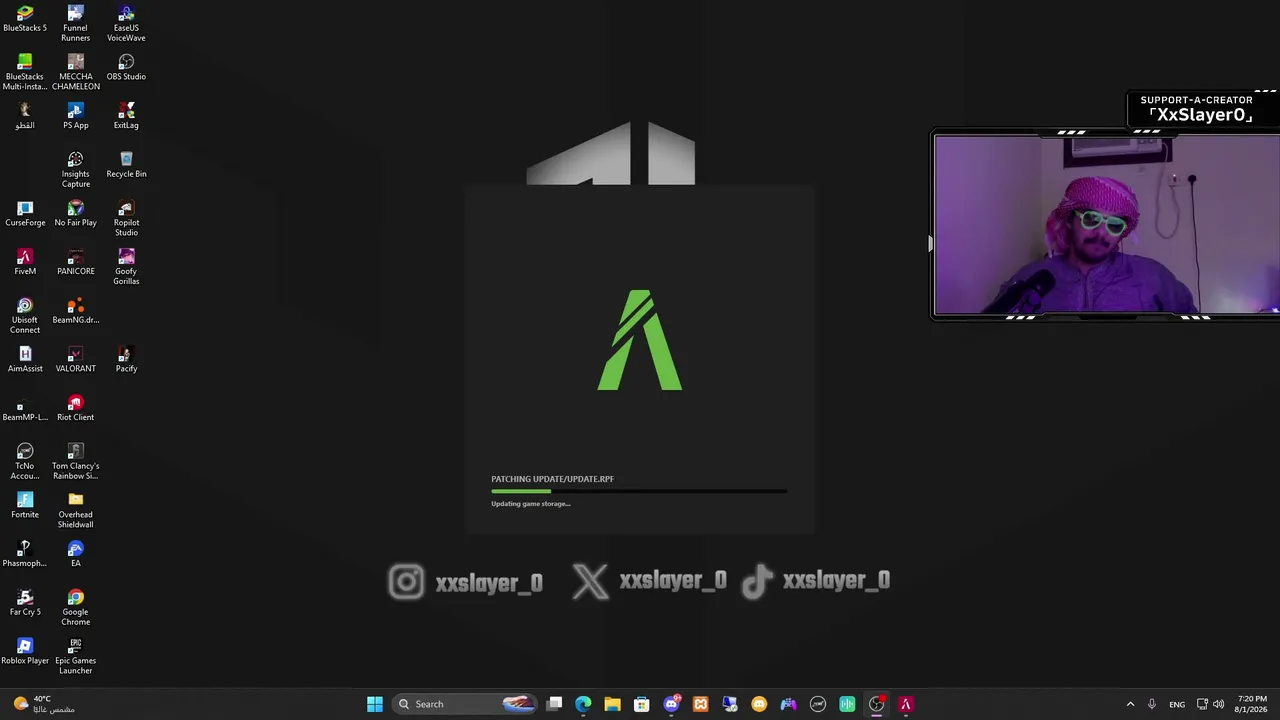Select the TcNo Account Switcher icon

25,462
